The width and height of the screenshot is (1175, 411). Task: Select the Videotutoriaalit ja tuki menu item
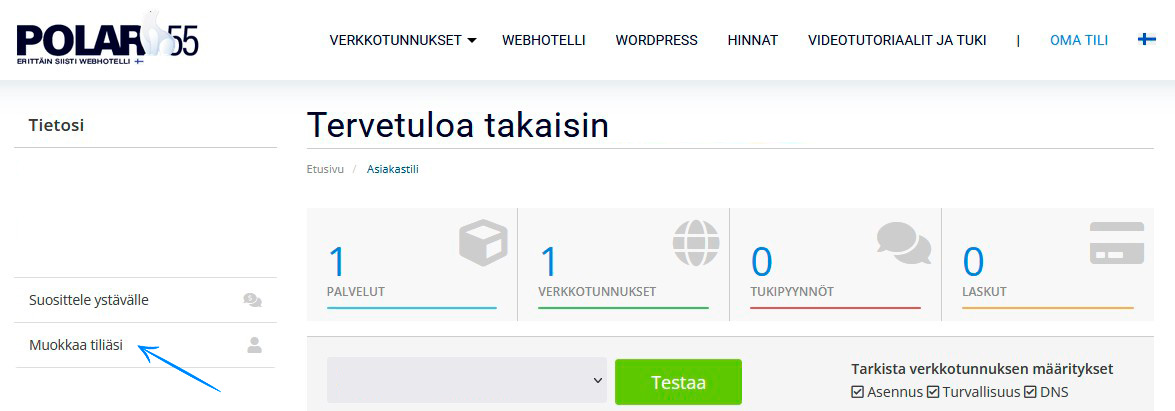tap(896, 40)
